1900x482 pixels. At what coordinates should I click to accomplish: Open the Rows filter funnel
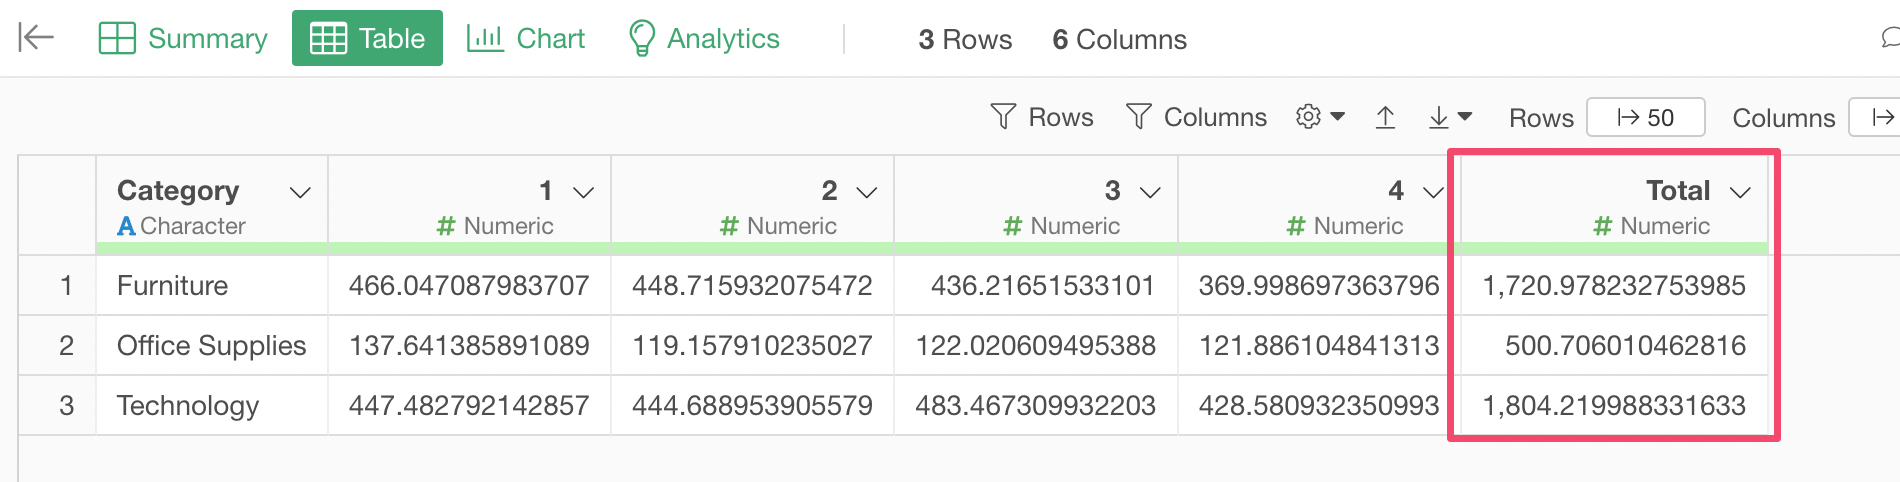[1041, 117]
